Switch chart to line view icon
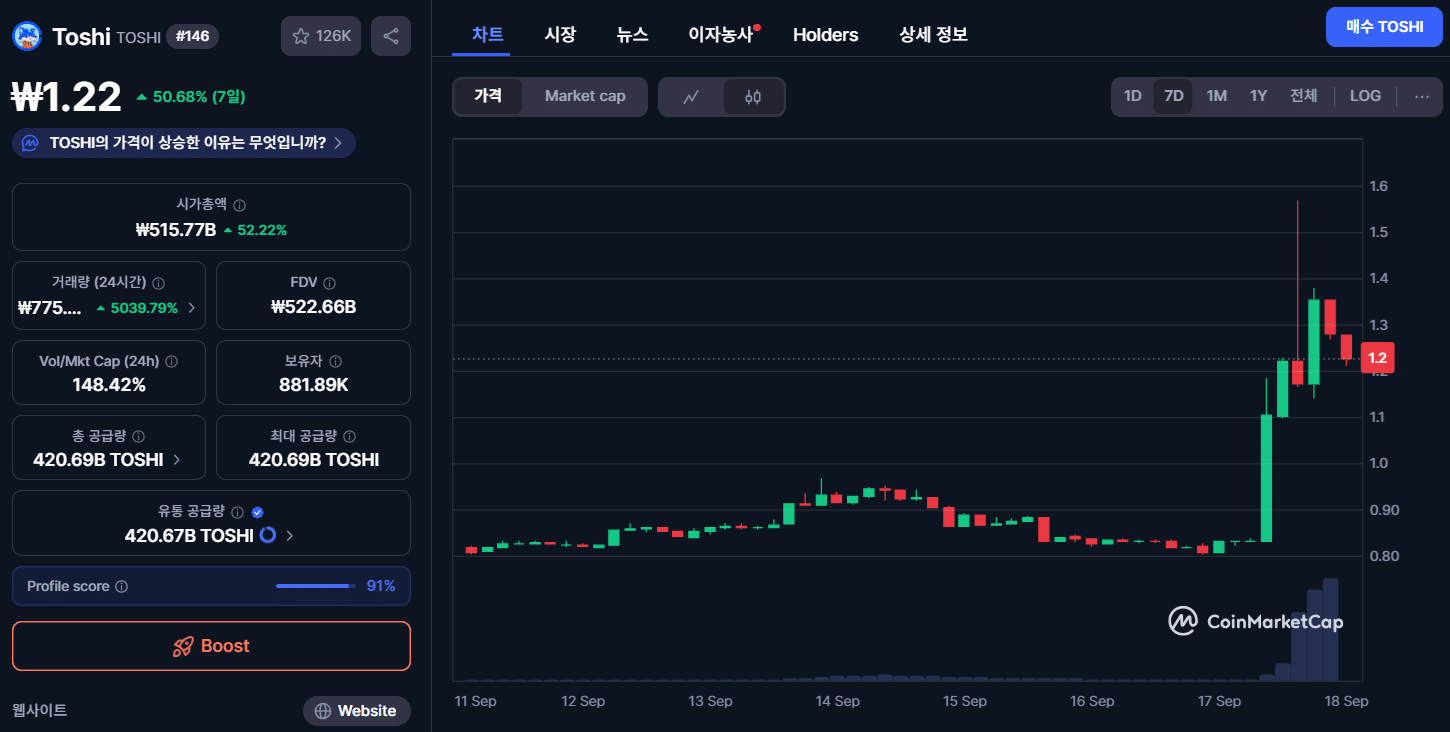The width and height of the screenshot is (1450, 732). (691, 97)
